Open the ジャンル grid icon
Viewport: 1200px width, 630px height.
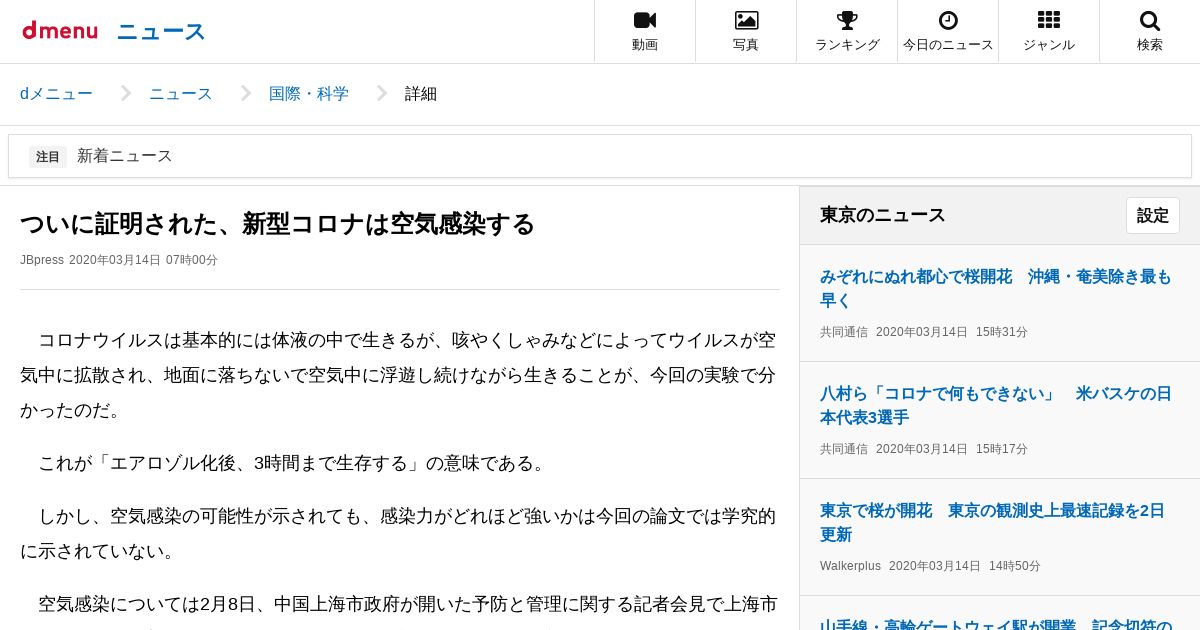[x=1049, y=20]
